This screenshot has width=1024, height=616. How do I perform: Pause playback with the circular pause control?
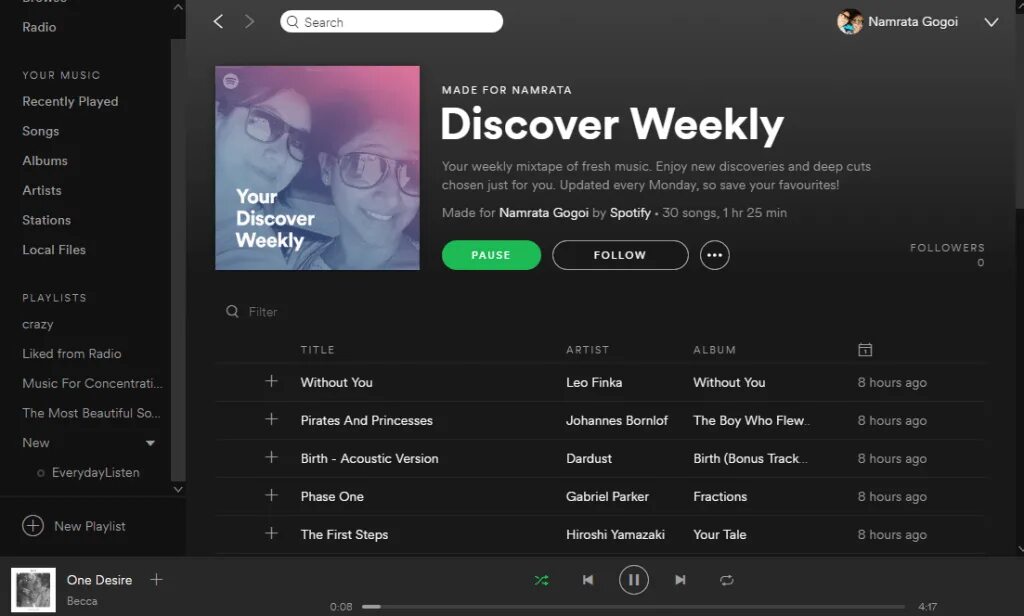point(633,580)
